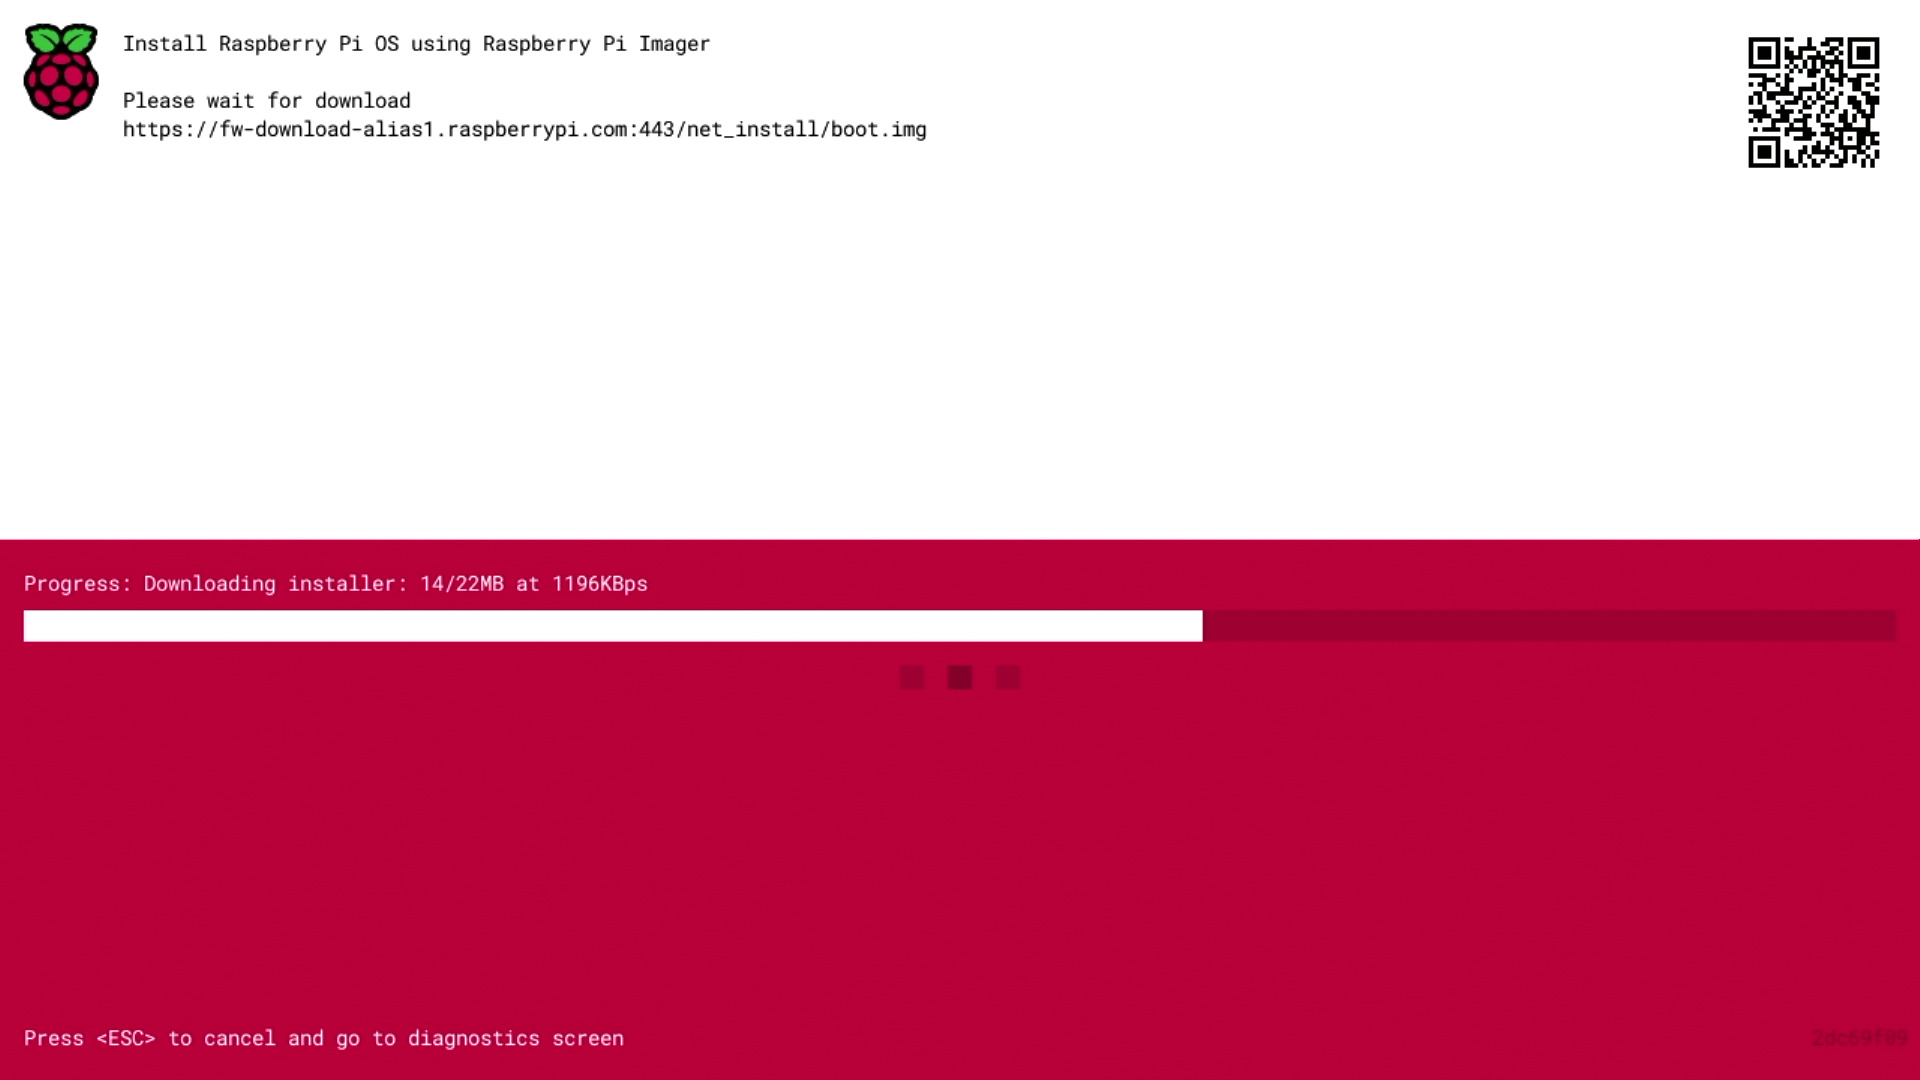Click the center square control icon
The height and width of the screenshot is (1080, 1920).
(960, 676)
